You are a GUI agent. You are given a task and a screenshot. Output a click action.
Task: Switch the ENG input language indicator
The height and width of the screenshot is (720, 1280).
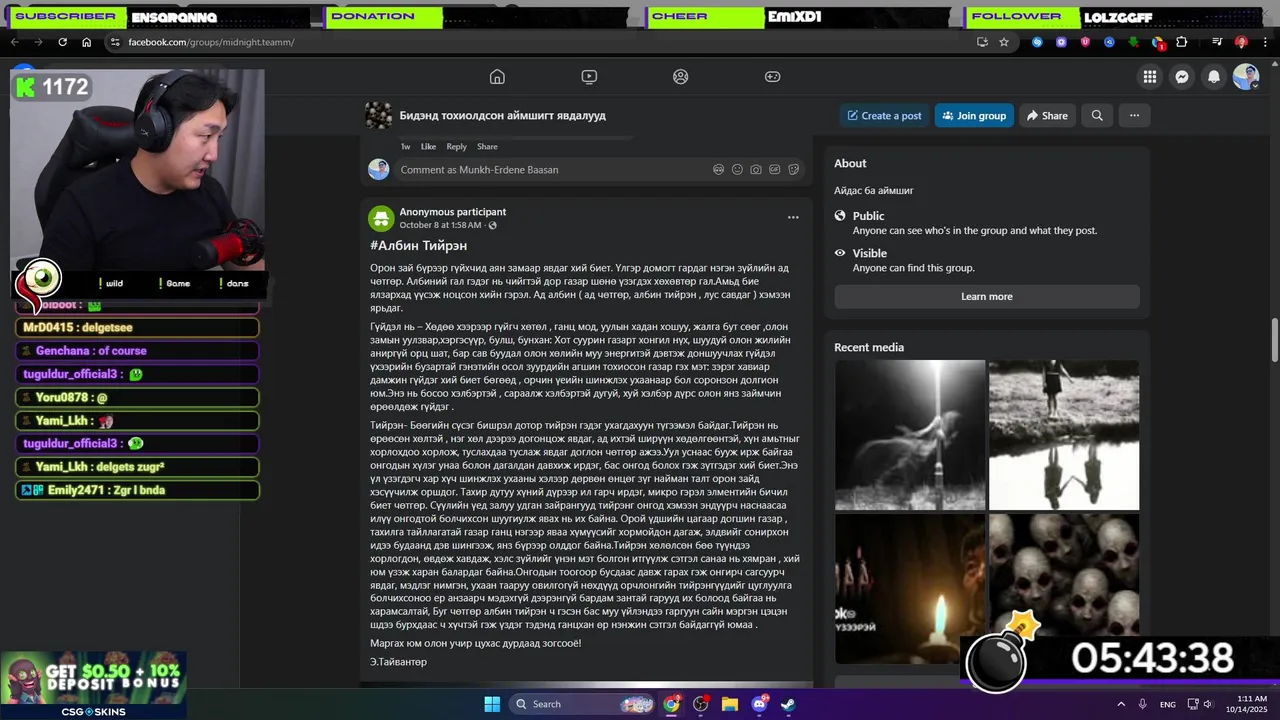[1168, 704]
